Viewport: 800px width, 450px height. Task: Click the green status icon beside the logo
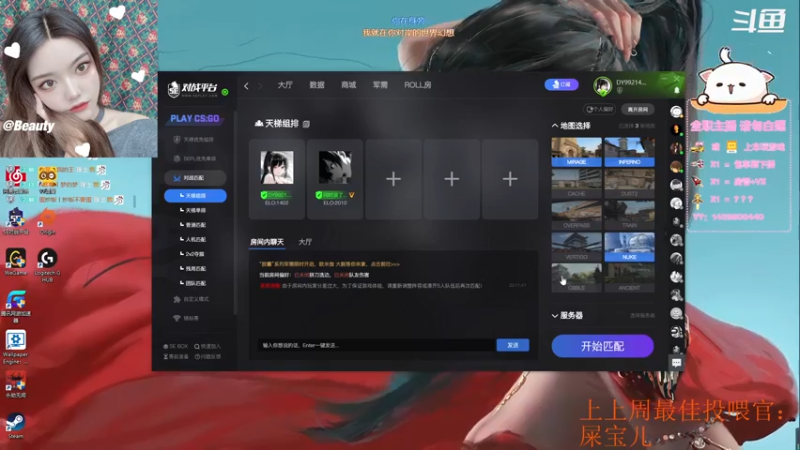225,92
